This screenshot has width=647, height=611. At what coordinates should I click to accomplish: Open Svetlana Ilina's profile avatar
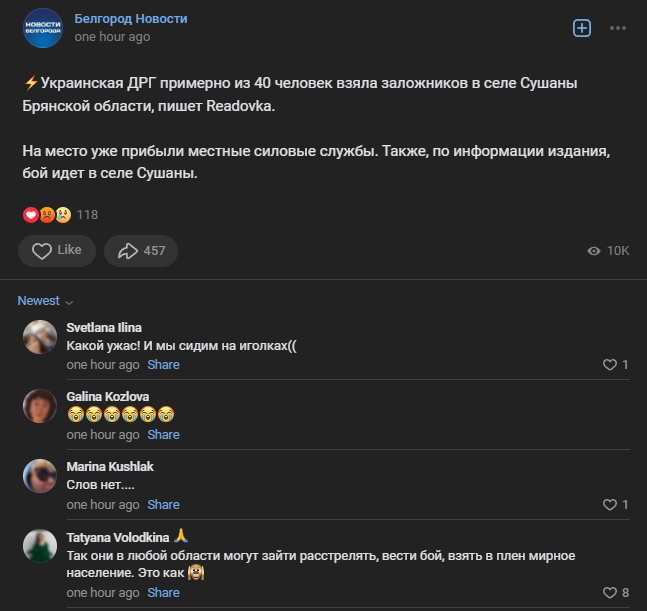[x=39, y=337]
